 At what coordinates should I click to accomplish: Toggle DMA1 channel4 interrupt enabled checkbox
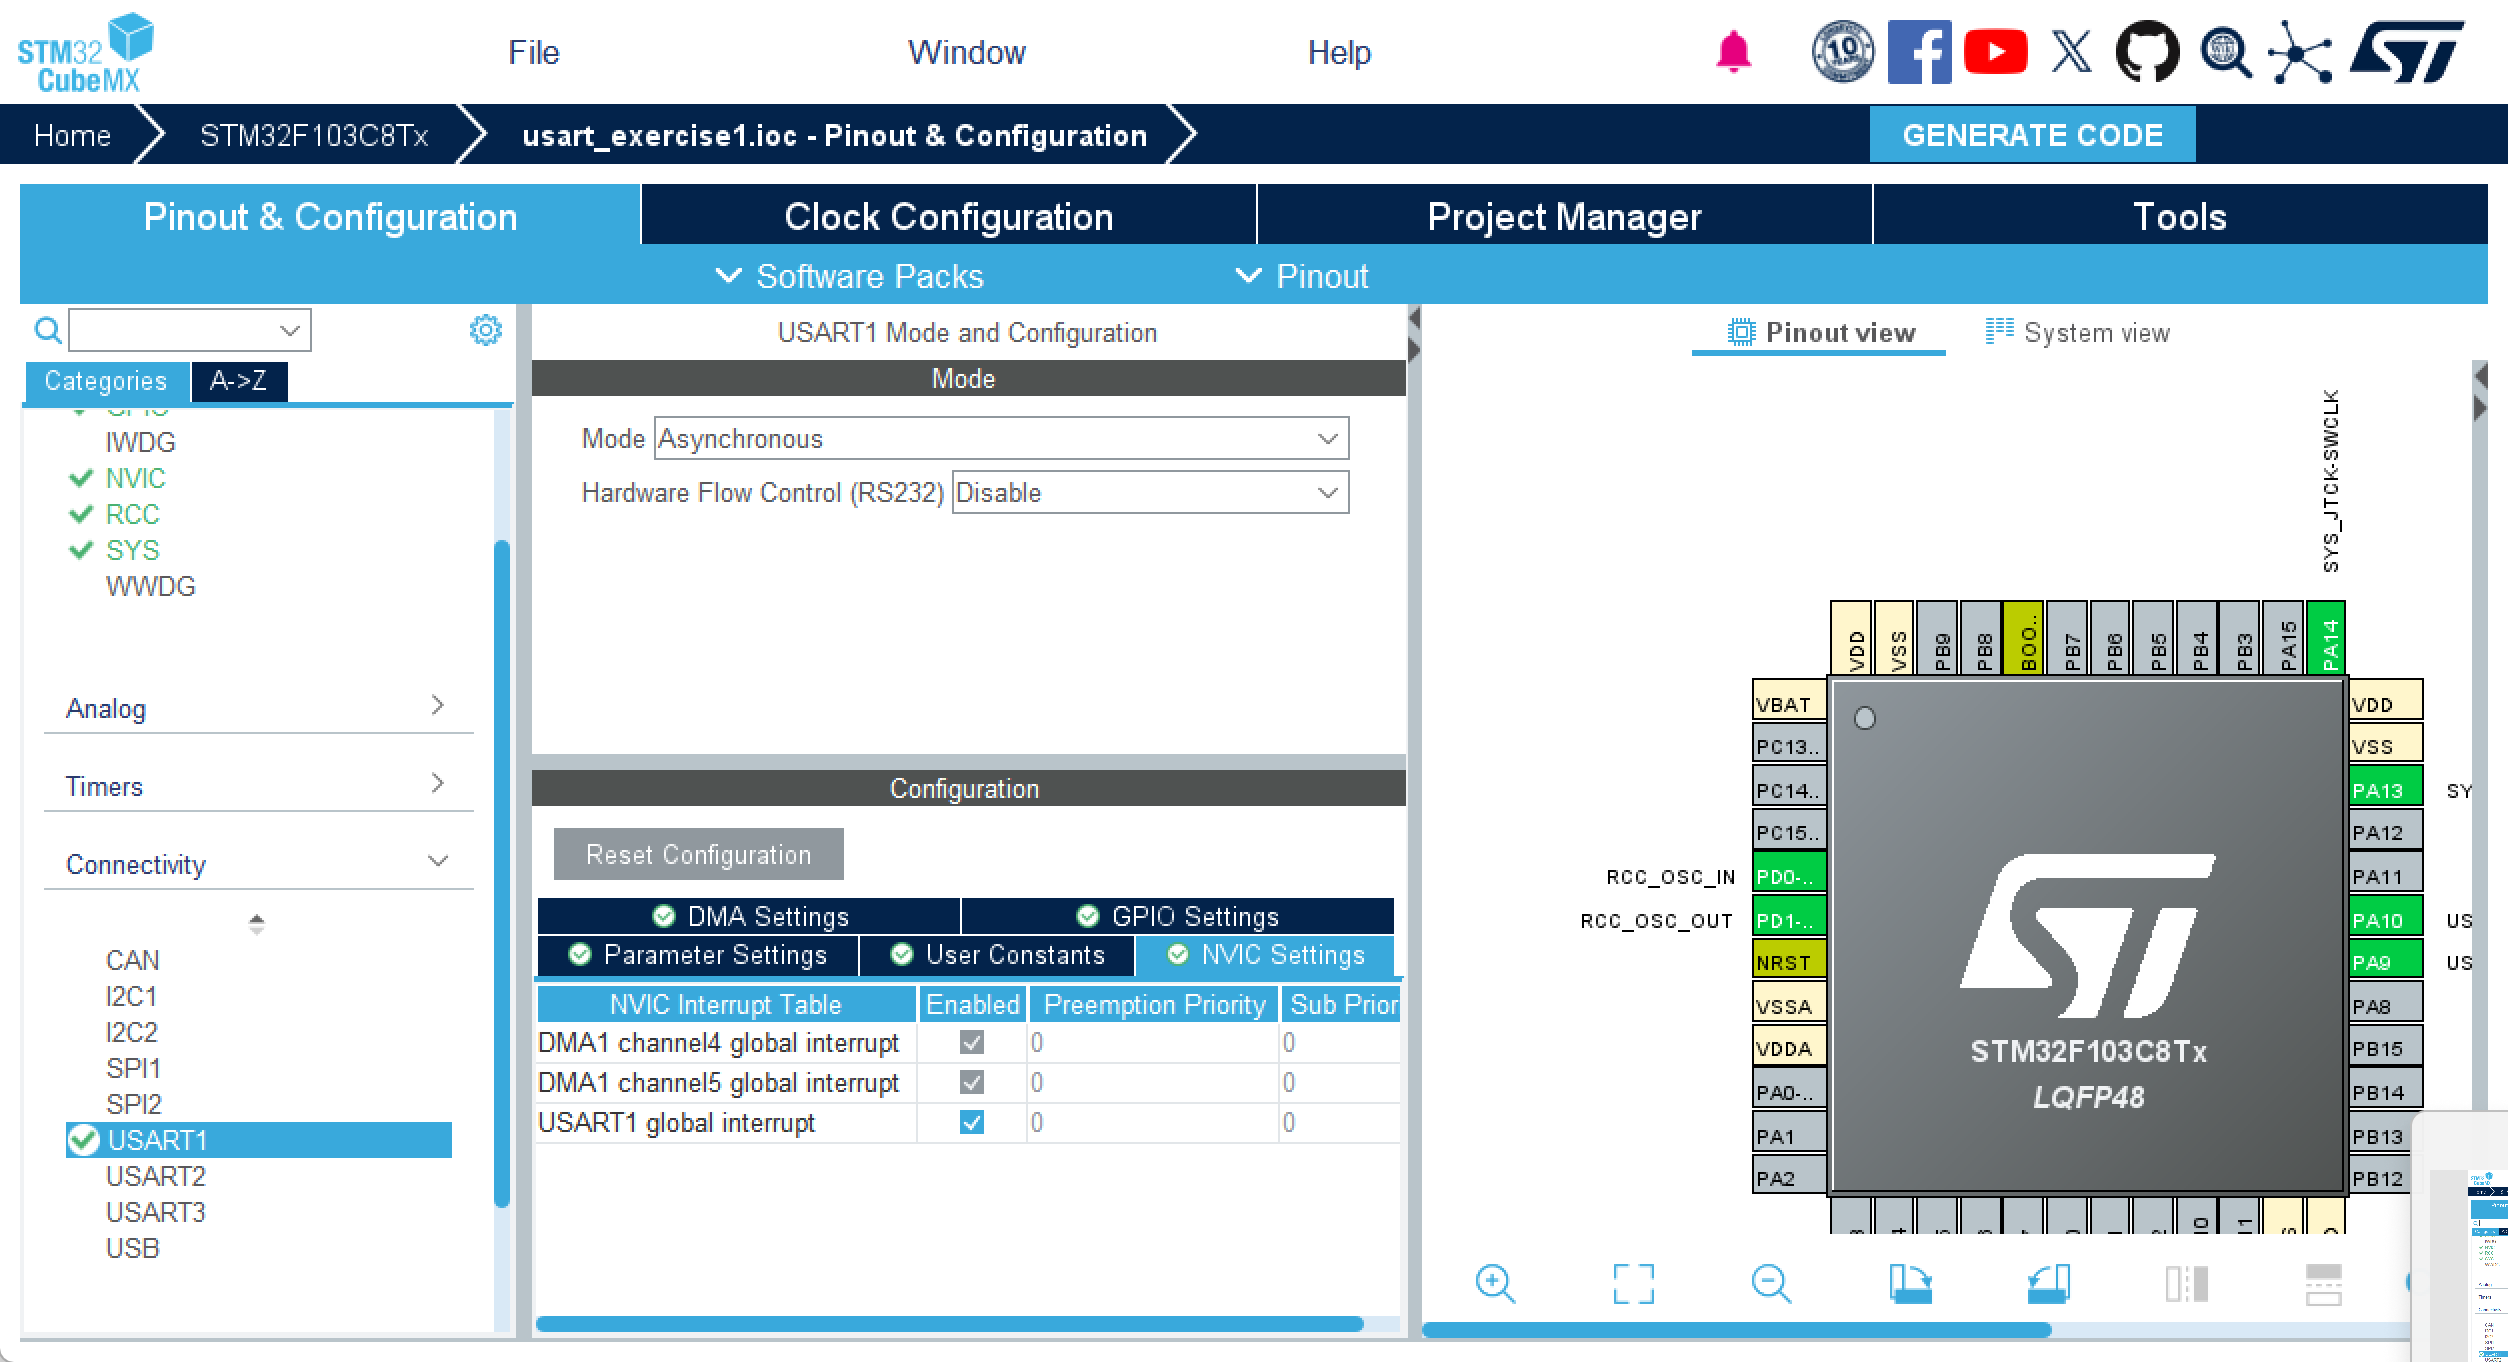tap(971, 1042)
